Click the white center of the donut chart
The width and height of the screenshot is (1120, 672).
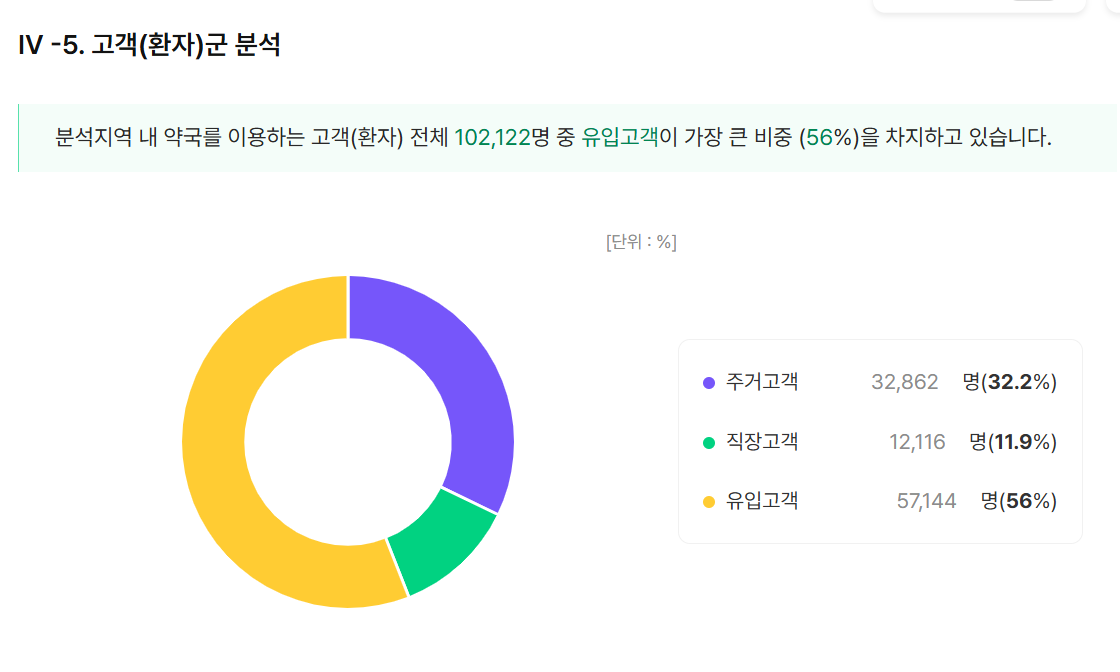tap(348, 442)
